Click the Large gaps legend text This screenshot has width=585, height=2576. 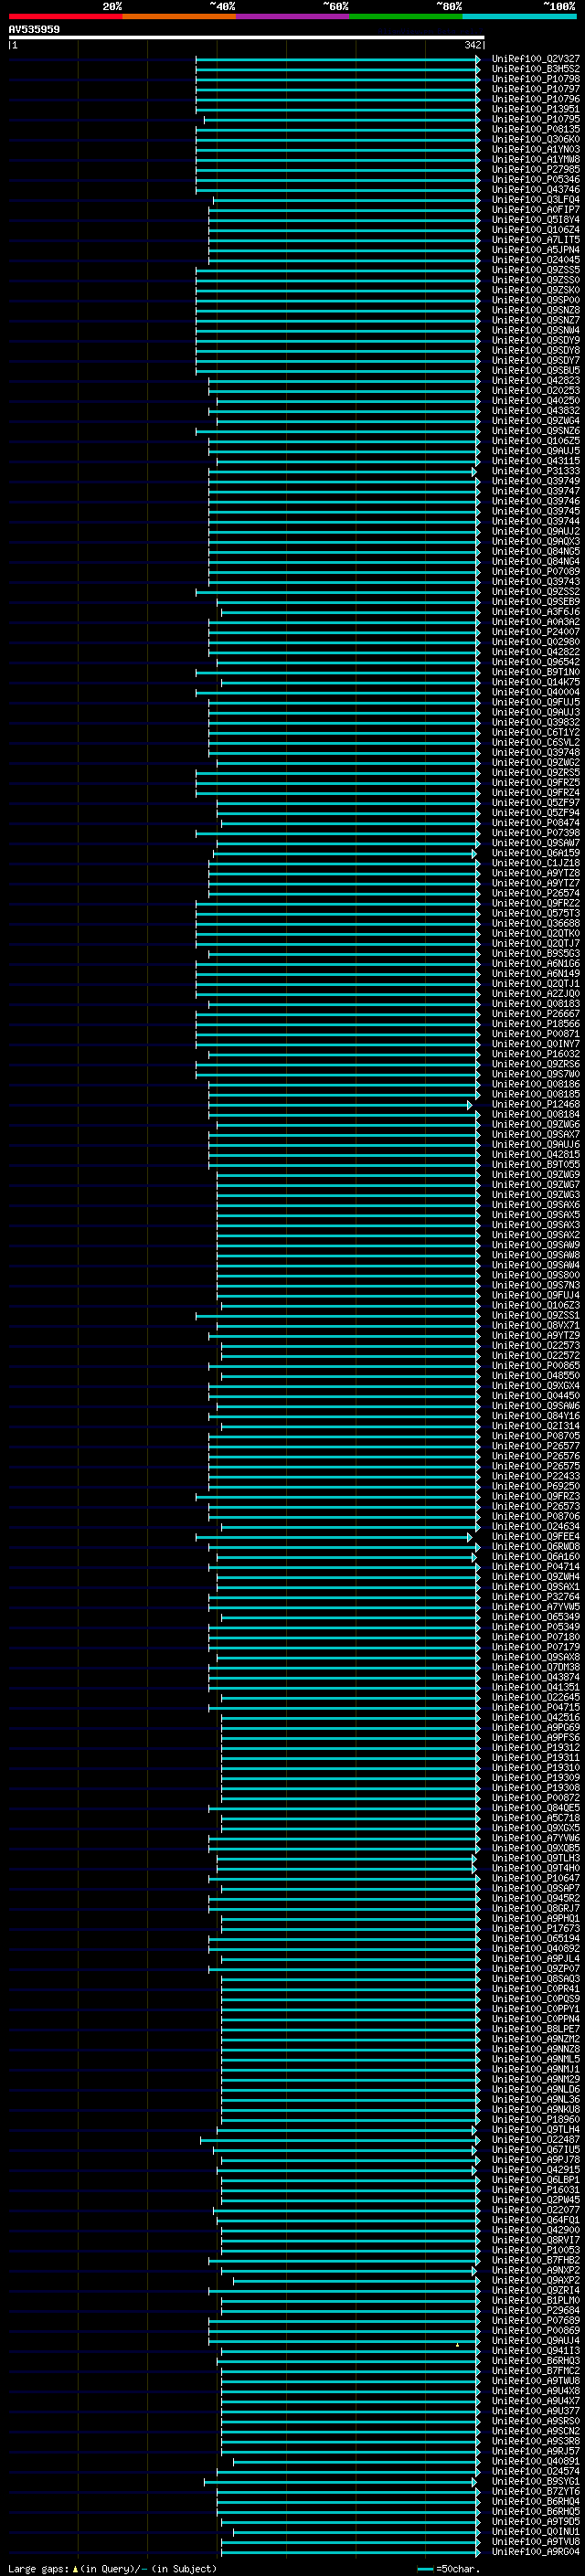coord(112,2569)
